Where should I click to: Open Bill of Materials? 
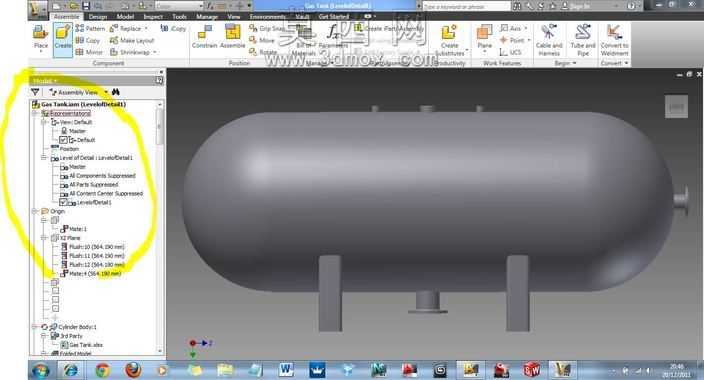click(304, 40)
